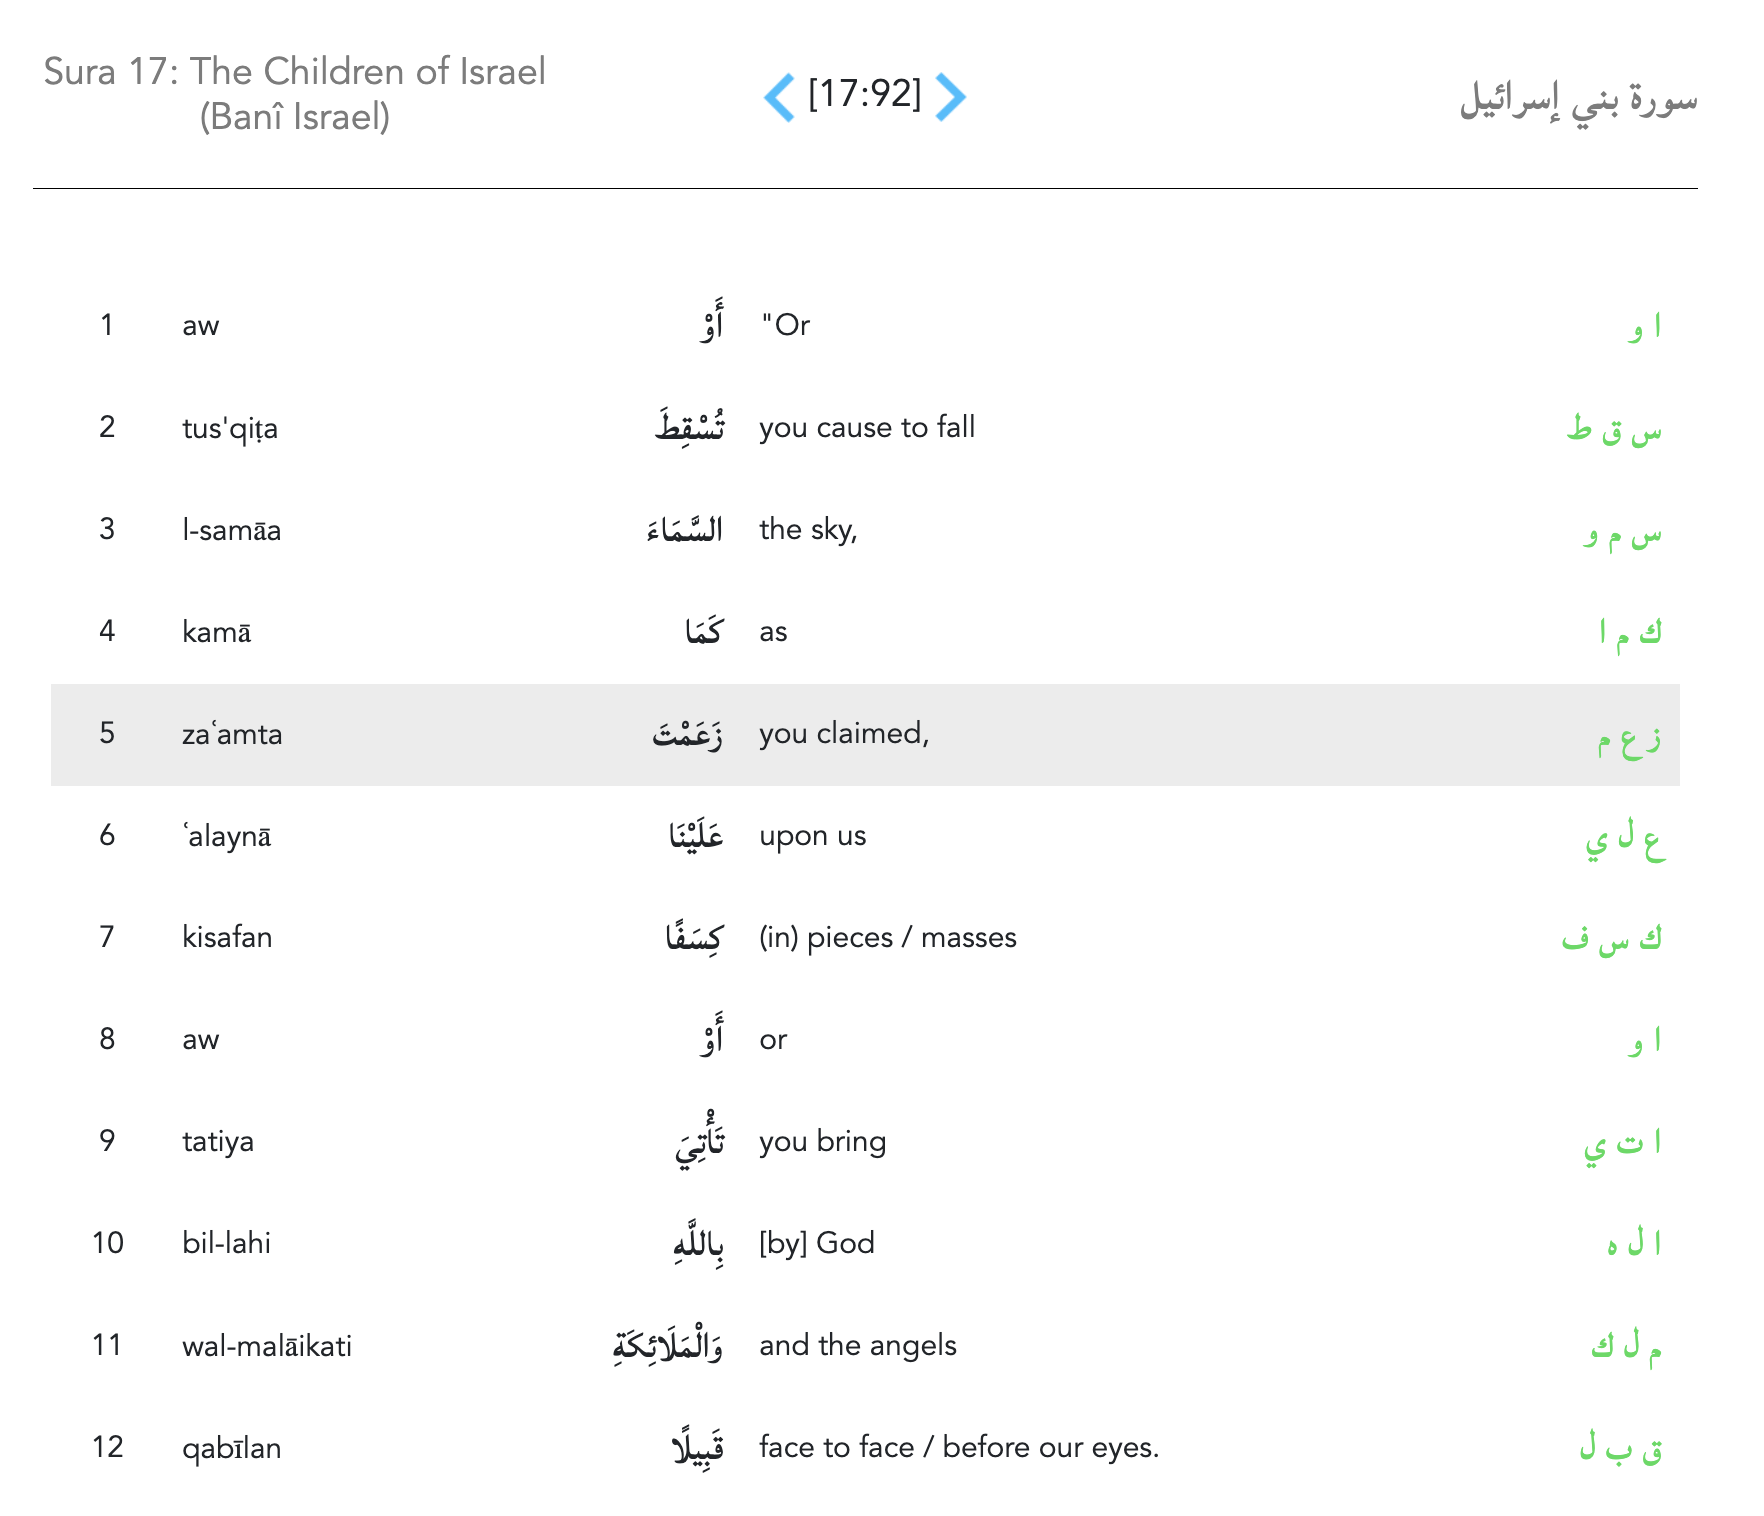Open root letters for l-samāa row
Image resolution: width=1764 pixels, height=1516 pixels.
1621,535
